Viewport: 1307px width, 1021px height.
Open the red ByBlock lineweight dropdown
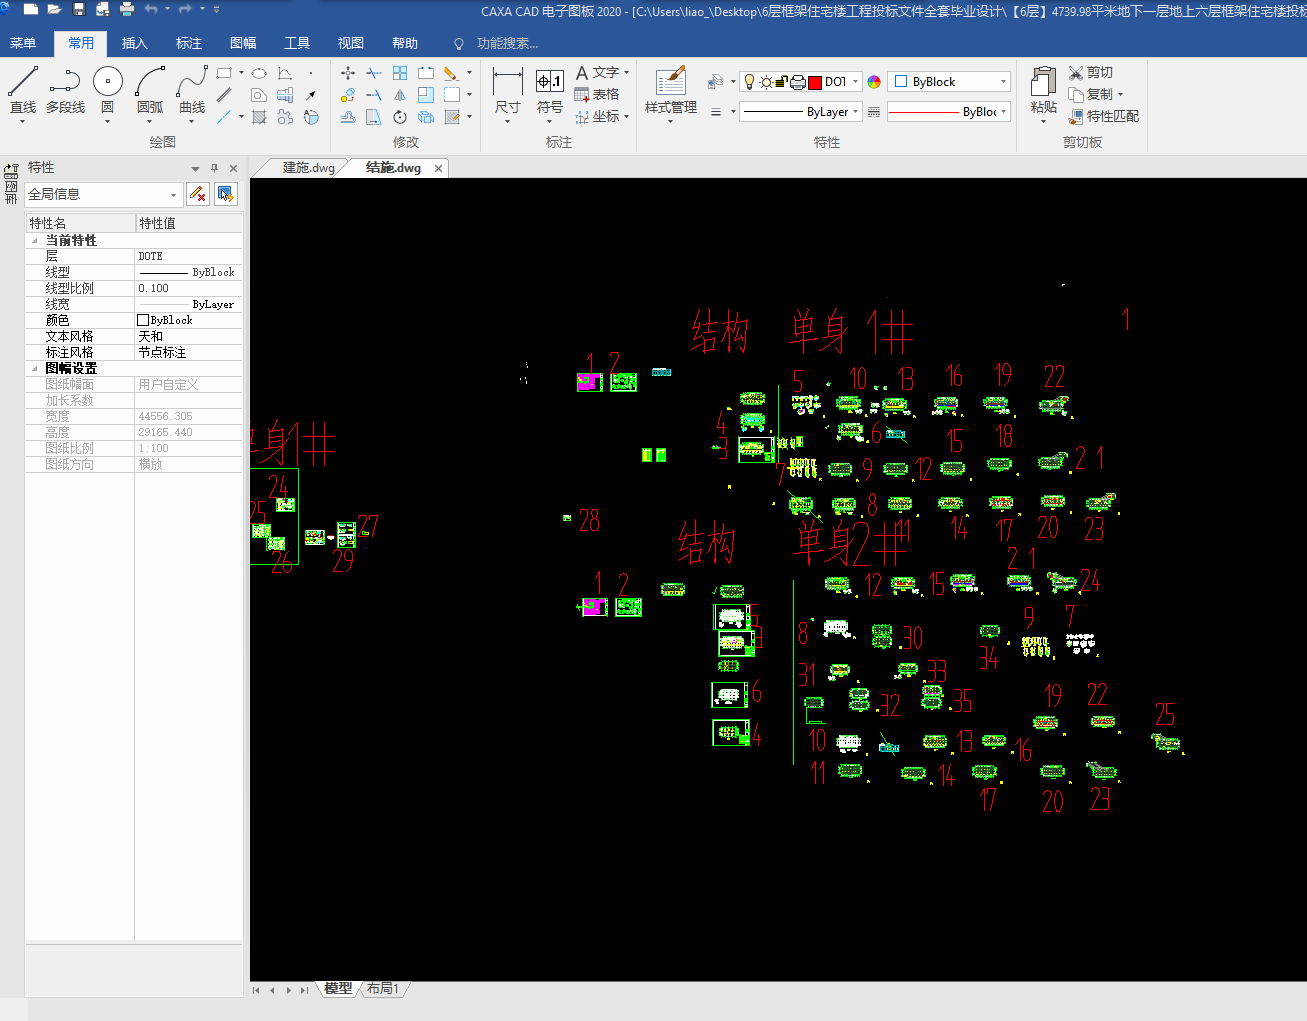[948, 112]
